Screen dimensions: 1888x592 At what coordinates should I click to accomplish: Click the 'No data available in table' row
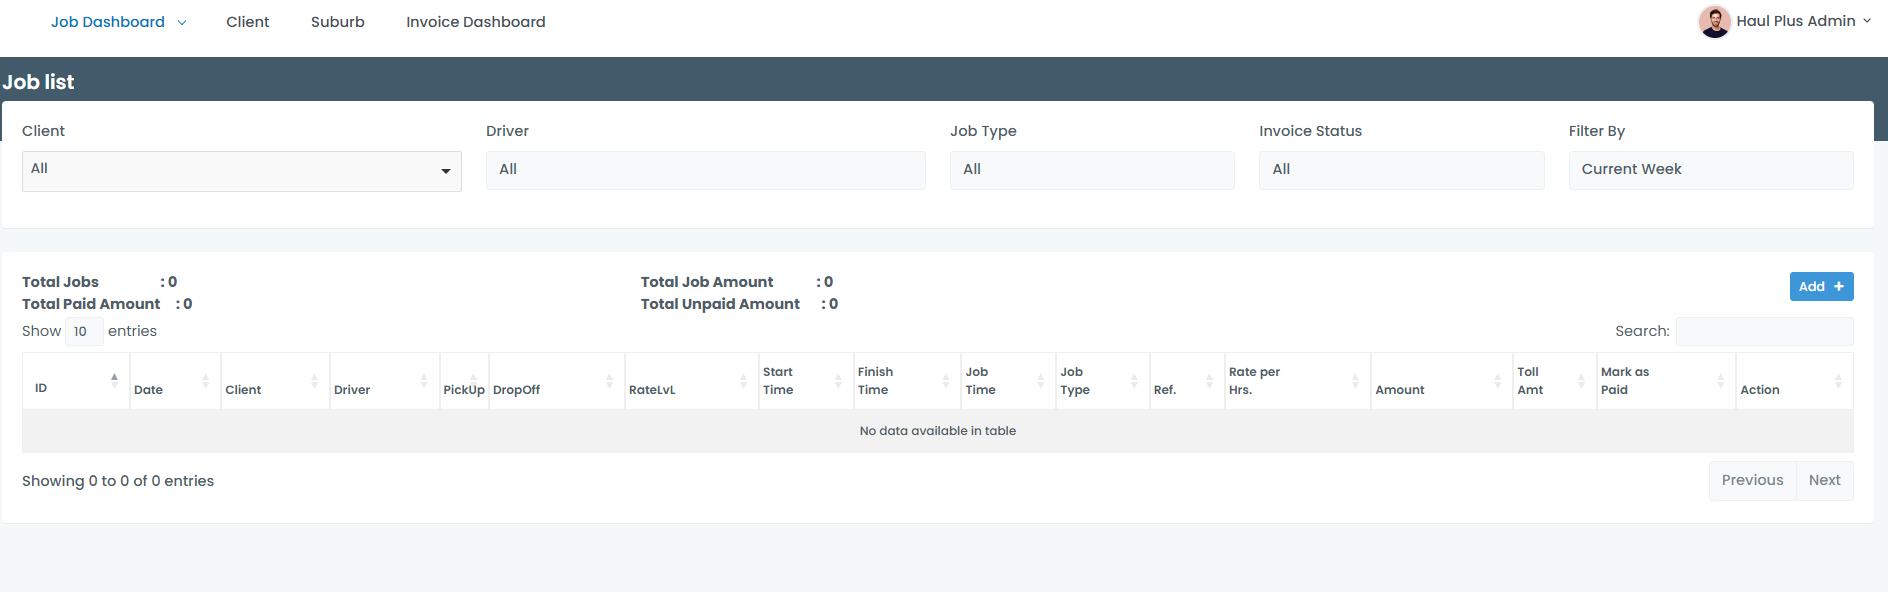pos(937,431)
